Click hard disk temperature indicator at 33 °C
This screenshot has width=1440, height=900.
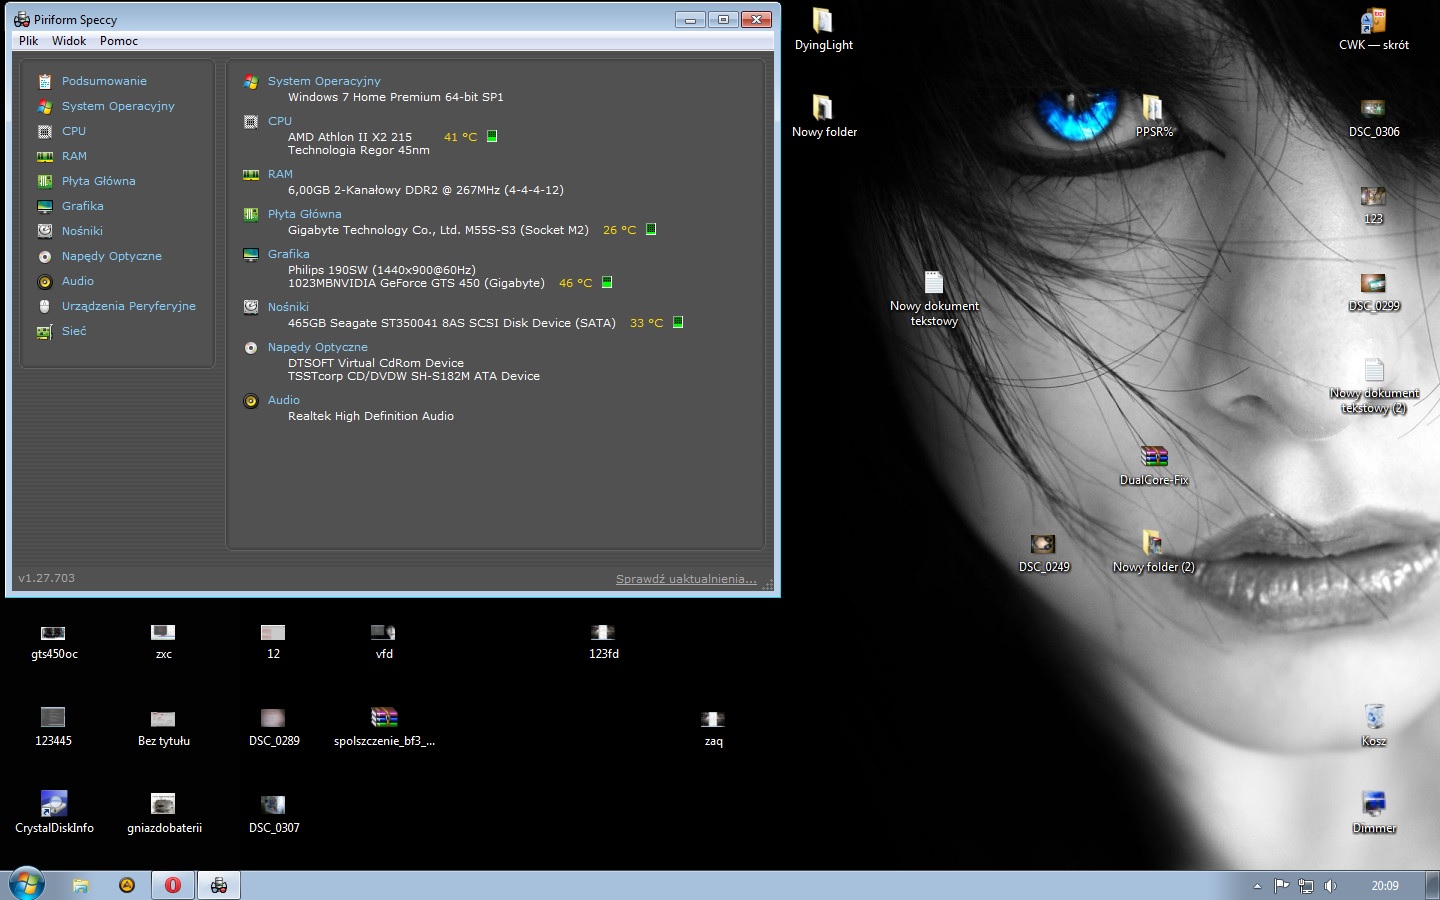coord(678,322)
